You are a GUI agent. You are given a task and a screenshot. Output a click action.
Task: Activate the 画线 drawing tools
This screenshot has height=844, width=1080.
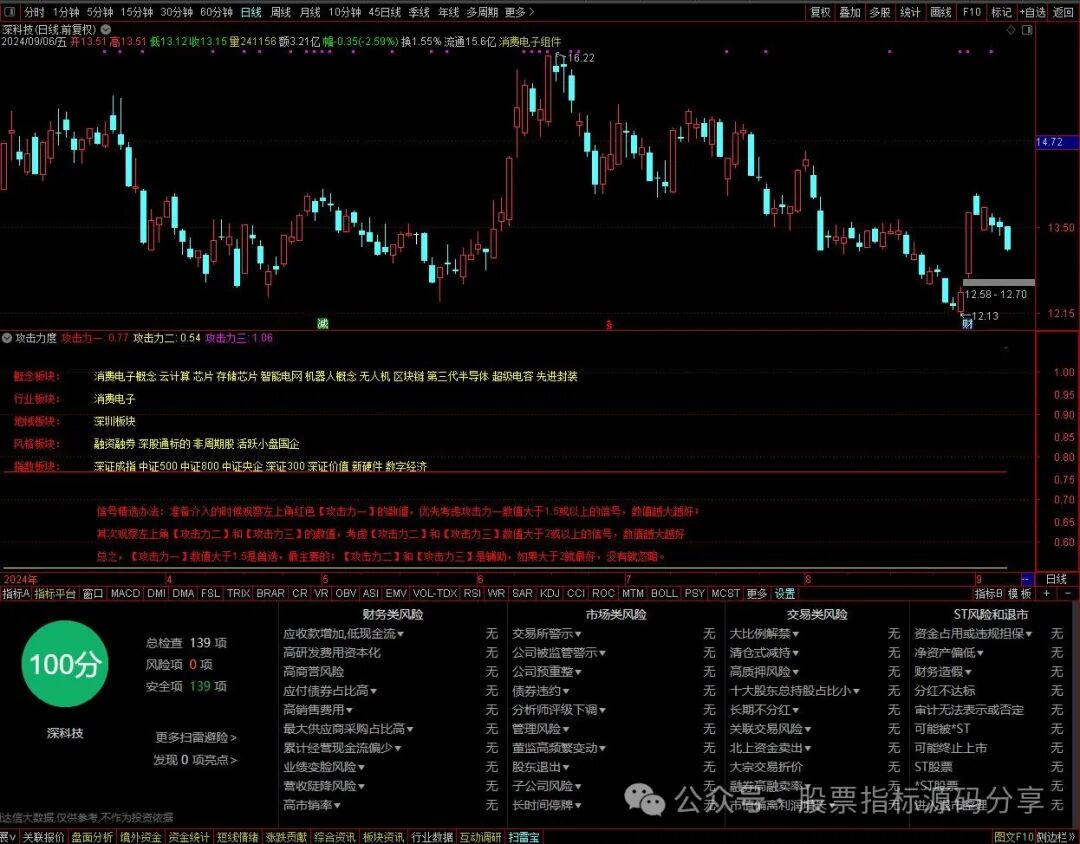click(940, 12)
